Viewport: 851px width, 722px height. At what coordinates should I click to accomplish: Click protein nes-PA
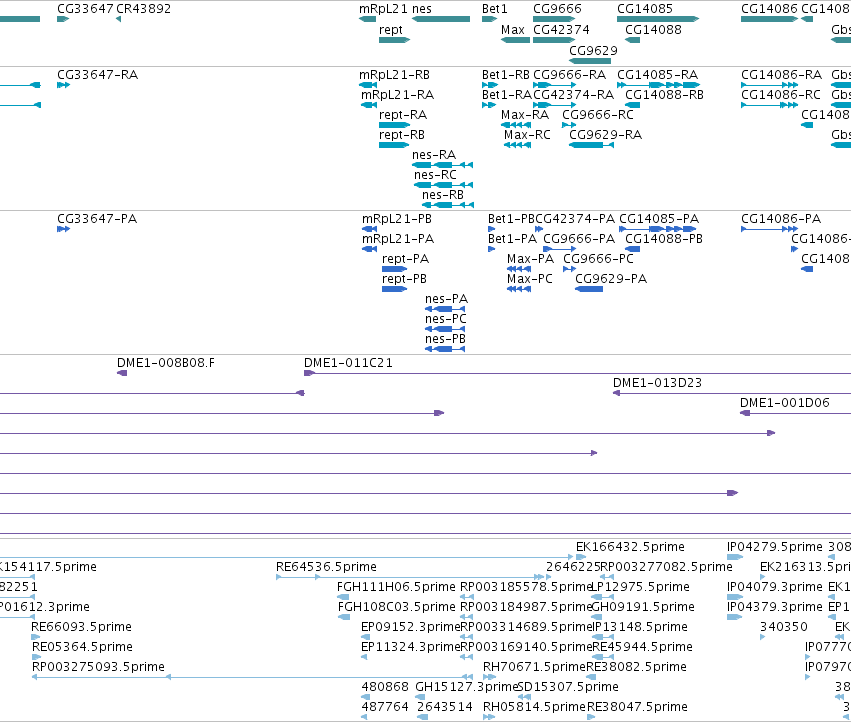coord(447,299)
